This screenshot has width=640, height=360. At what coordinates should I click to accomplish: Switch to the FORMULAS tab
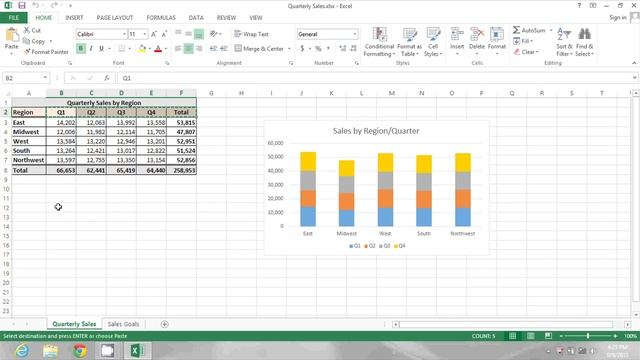161,18
